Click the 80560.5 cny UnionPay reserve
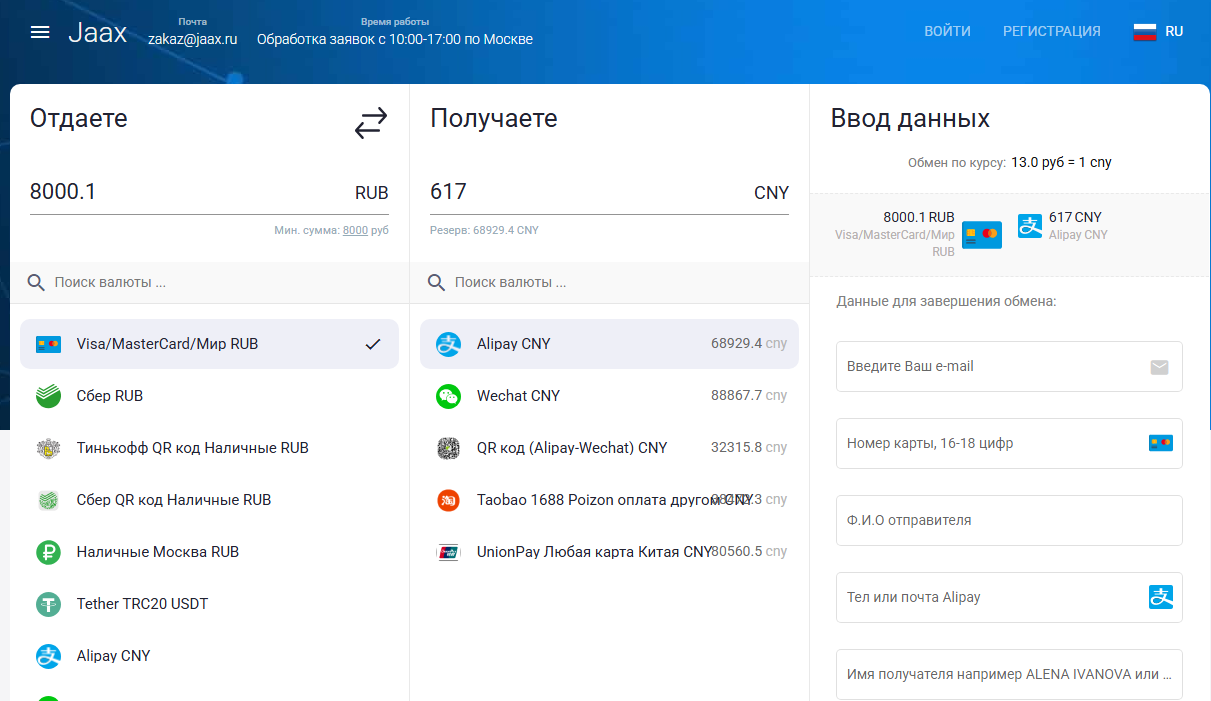The height and width of the screenshot is (701, 1211). point(749,552)
